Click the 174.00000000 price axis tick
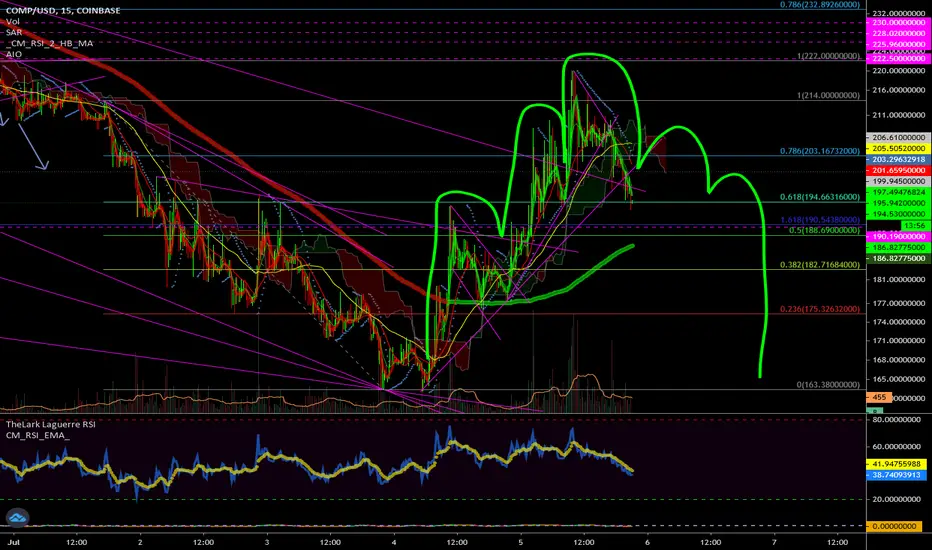This screenshot has width=932, height=550. [899, 322]
